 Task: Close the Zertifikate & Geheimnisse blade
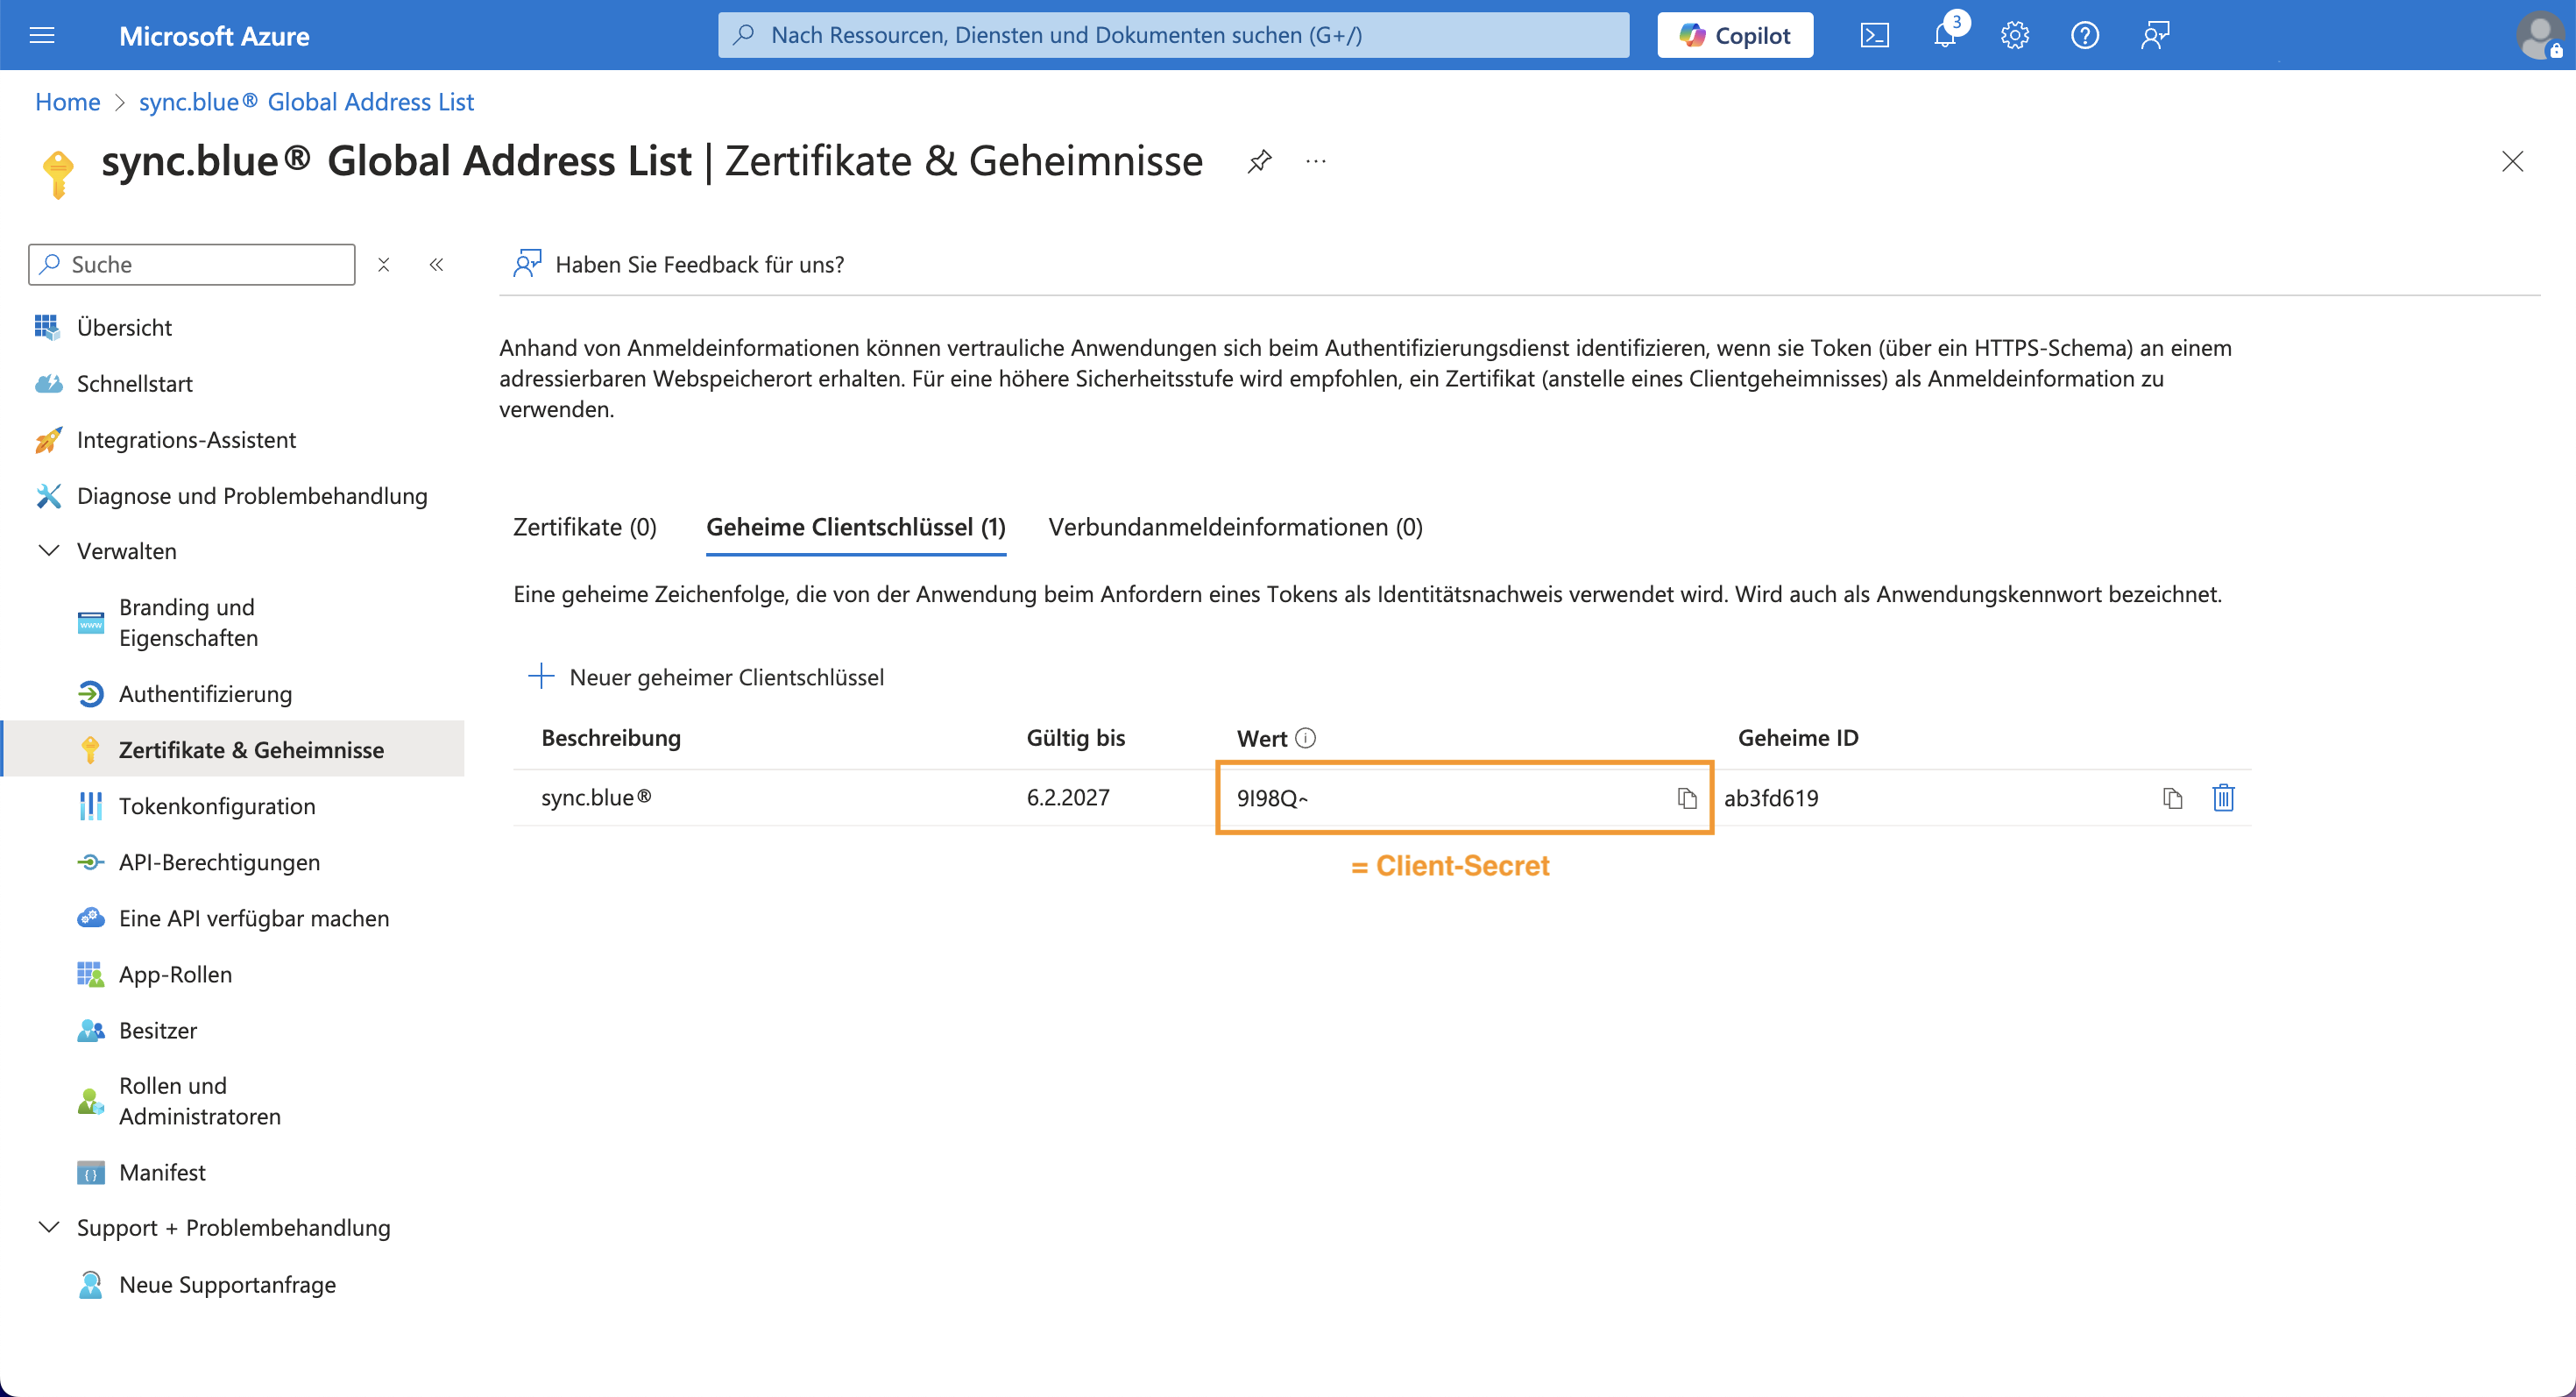tap(2512, 161)
